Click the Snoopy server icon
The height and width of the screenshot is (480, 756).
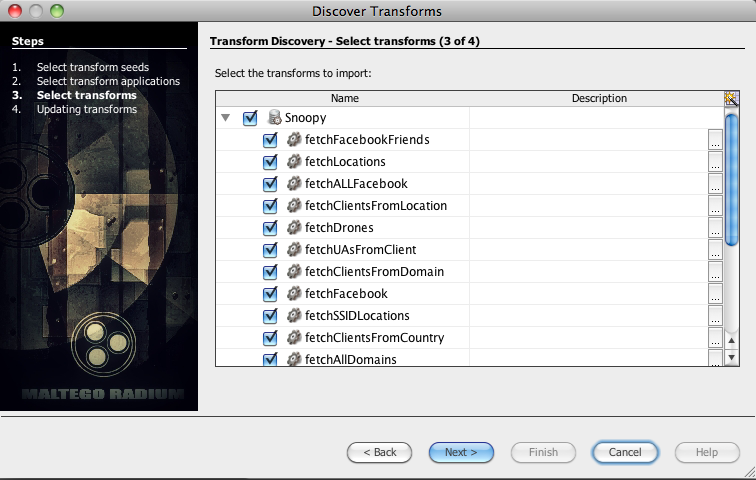[x=274, y=118]
